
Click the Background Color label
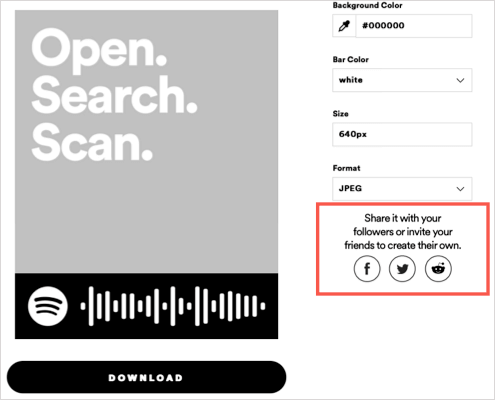point(367,5)
